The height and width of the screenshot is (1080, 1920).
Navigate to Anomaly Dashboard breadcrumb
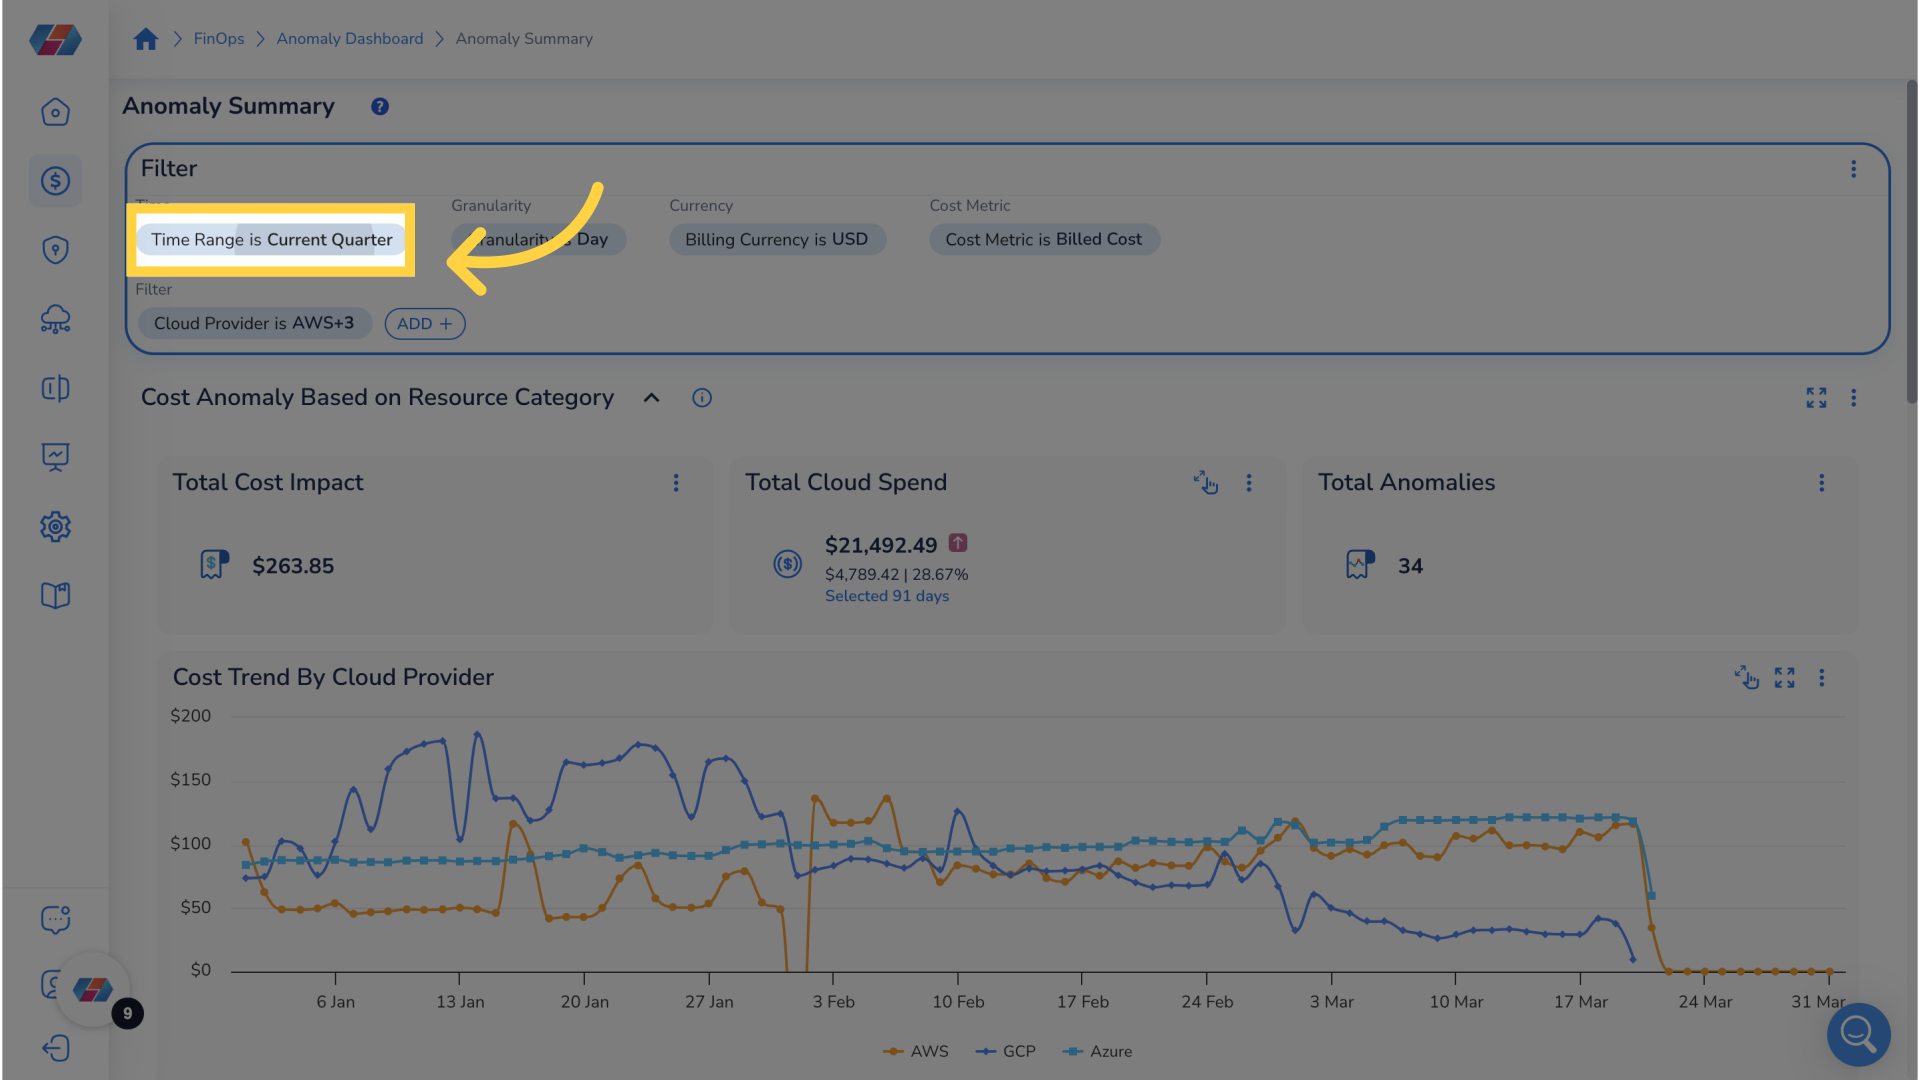pyautogui.click(x=349, y=38)
